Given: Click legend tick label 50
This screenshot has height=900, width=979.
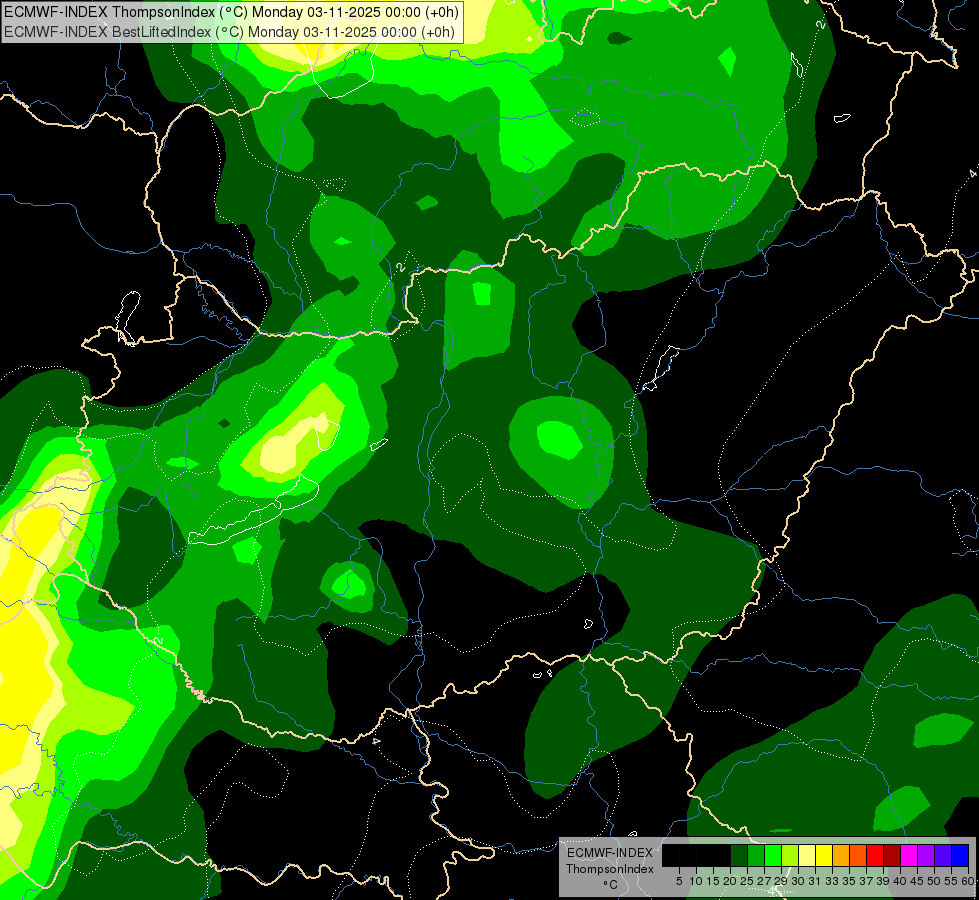Looking at the screenshot, I should [x=934, y=881].
